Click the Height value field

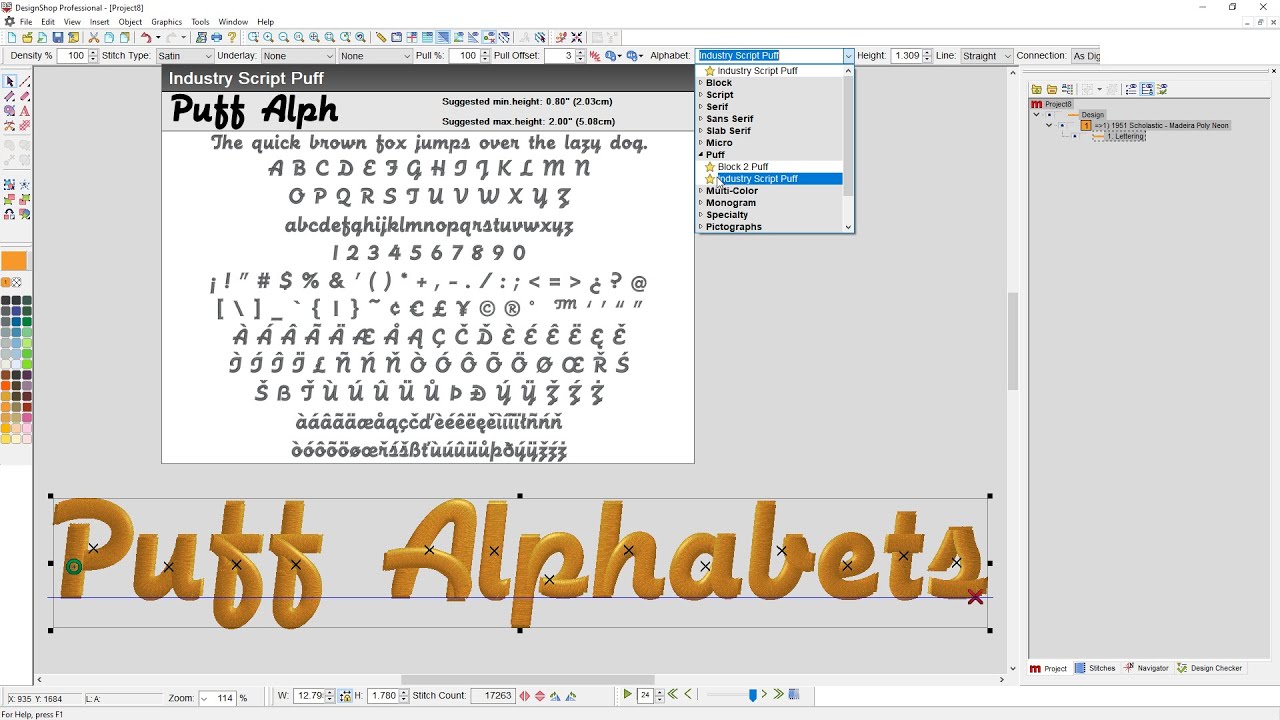[x=905, y=56]
